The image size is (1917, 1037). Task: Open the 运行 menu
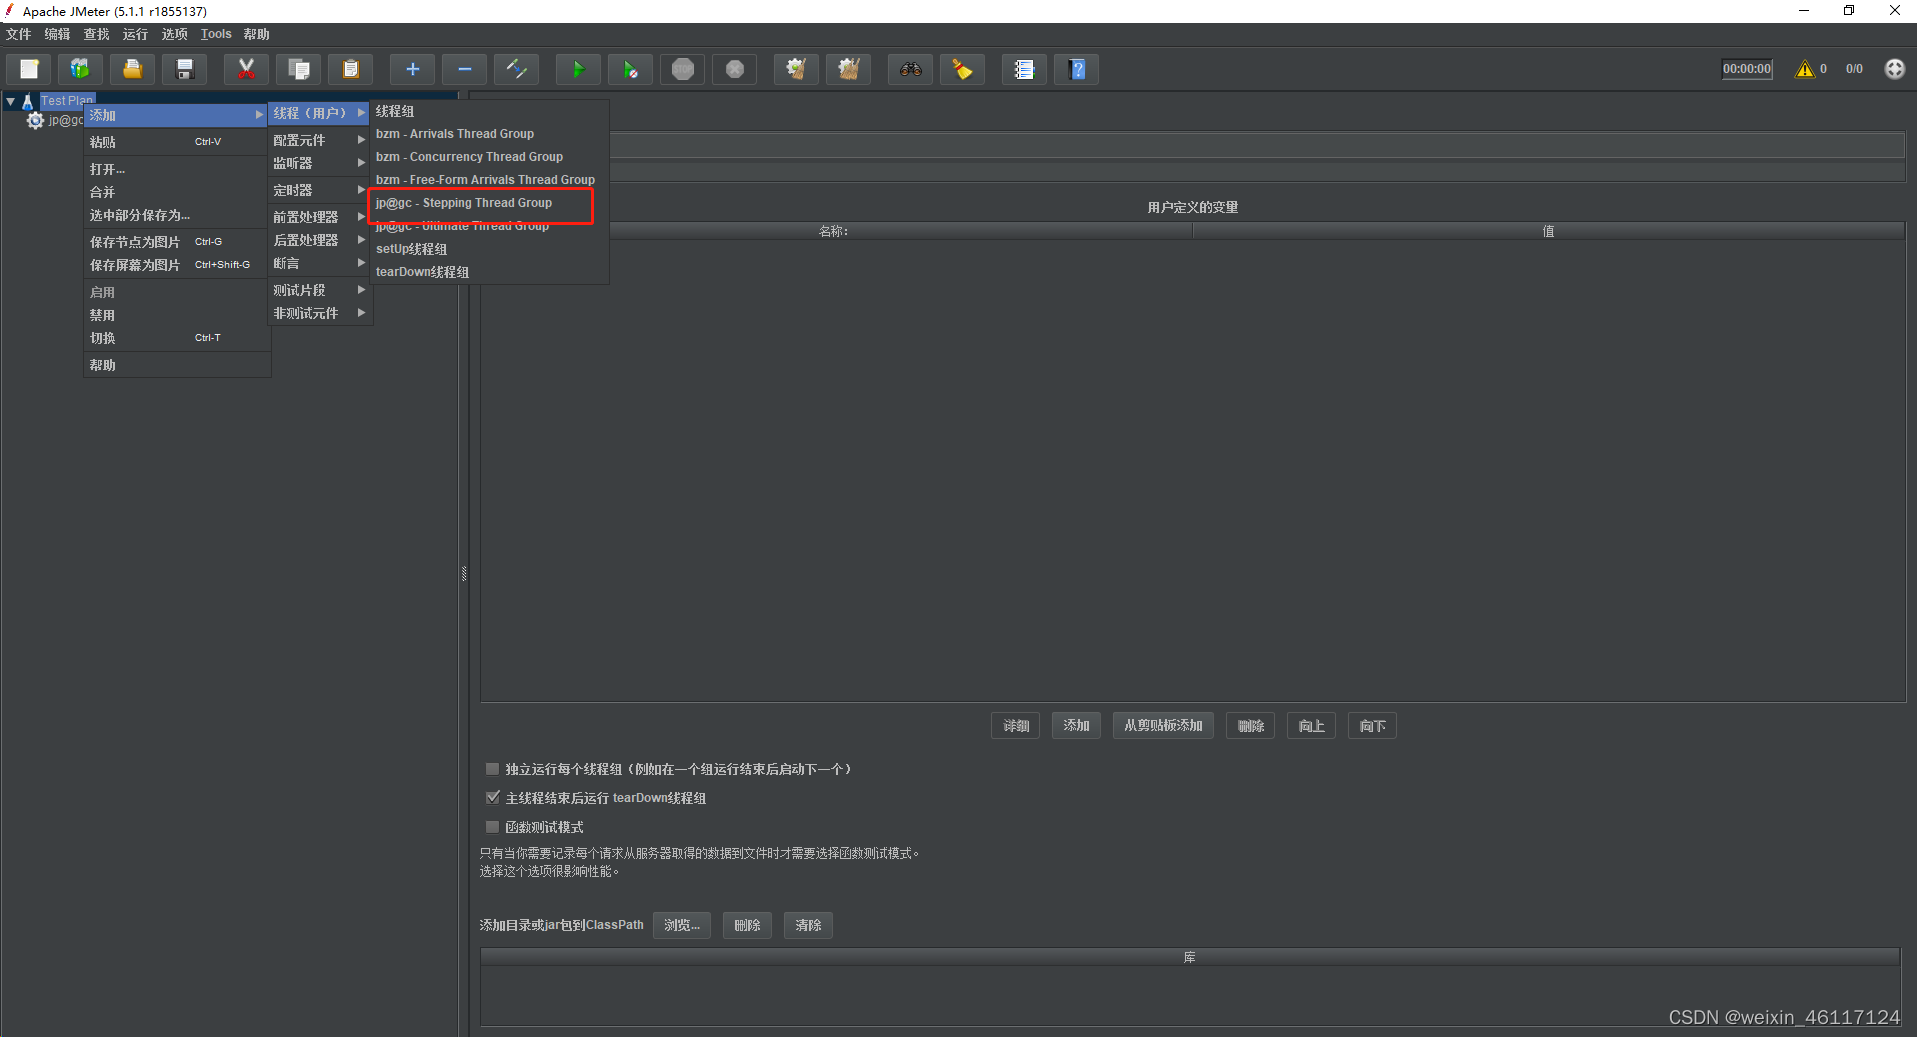(x=135, y=34)
